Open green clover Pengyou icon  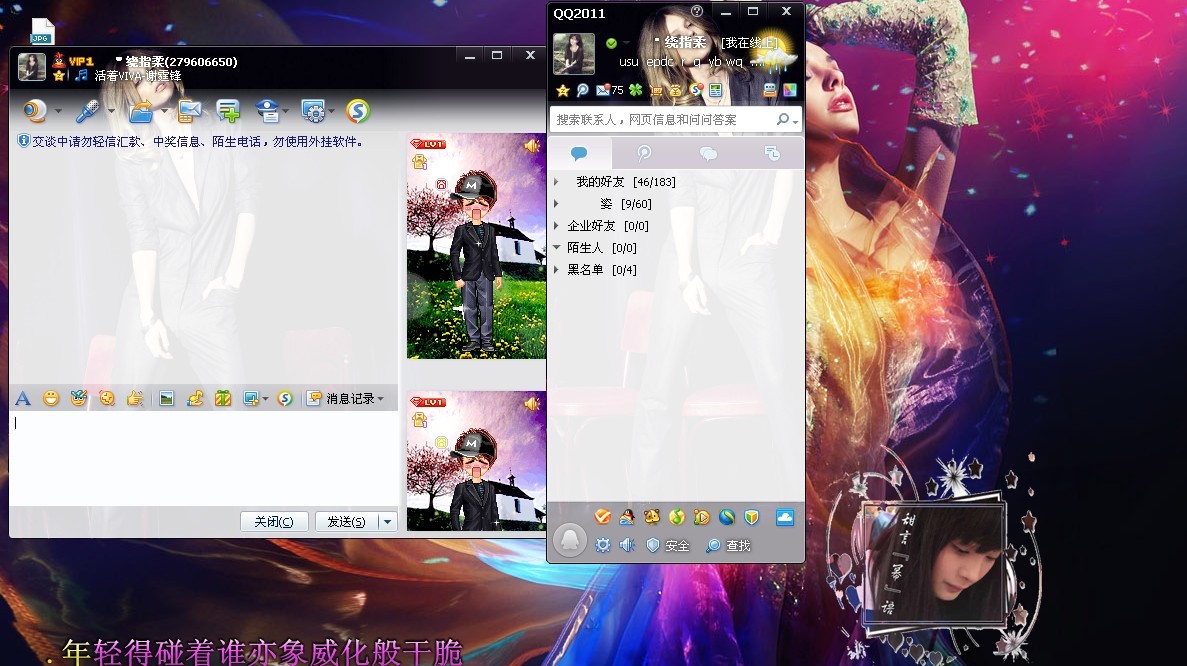[636, 91]
